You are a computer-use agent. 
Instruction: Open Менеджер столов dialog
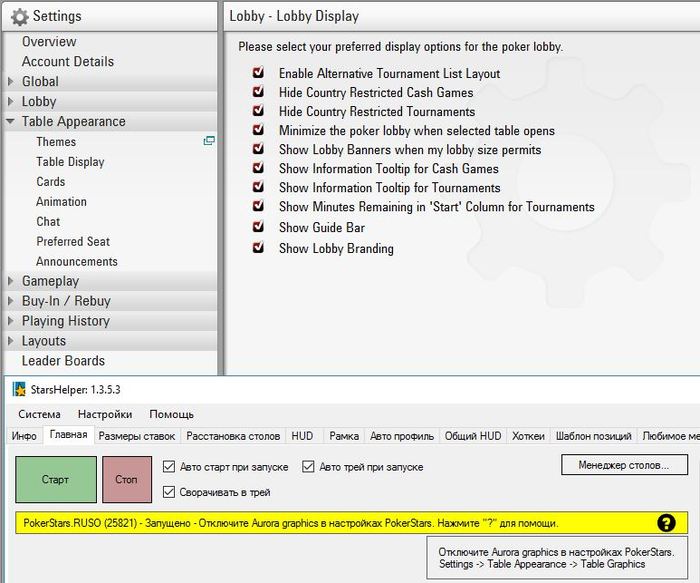click(x=624, y=465)
